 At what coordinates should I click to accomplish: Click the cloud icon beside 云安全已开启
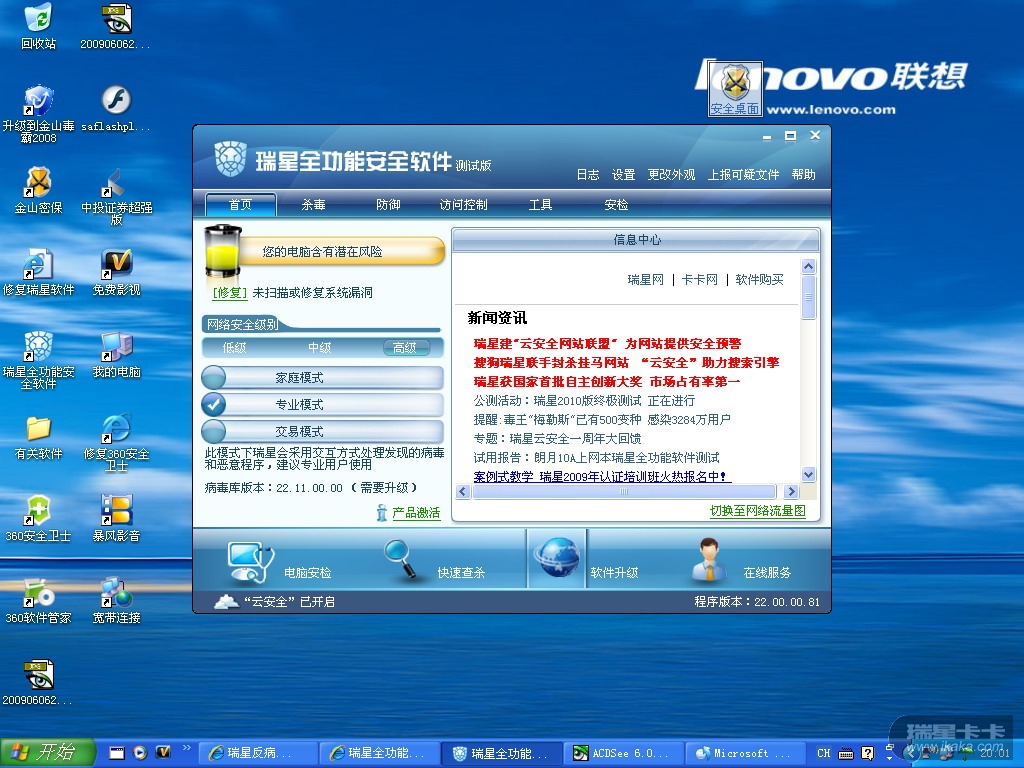[227, 601]
